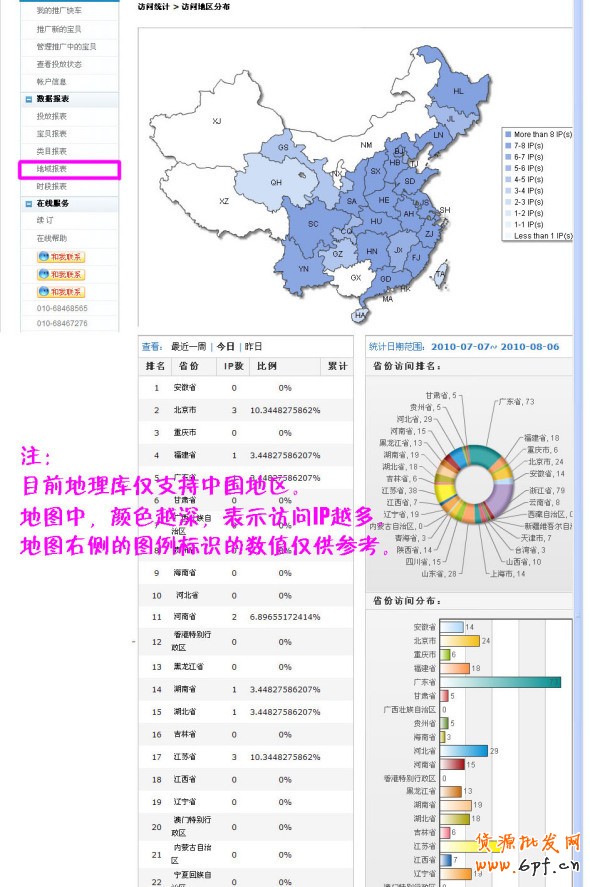
Task: Click 'More than 8 IP(s)' legend swatch
Action: tap(508, 135)
